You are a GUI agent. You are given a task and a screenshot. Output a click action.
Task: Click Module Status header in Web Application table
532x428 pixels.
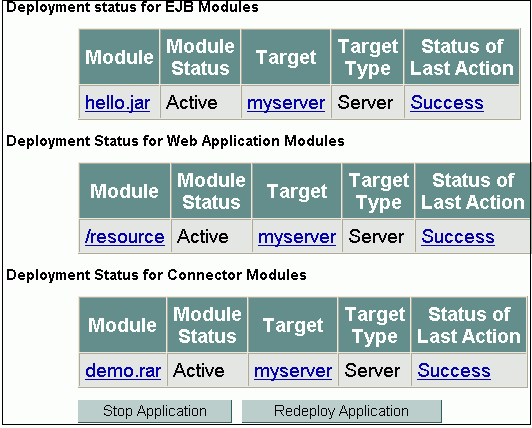(x=211, y=191)
